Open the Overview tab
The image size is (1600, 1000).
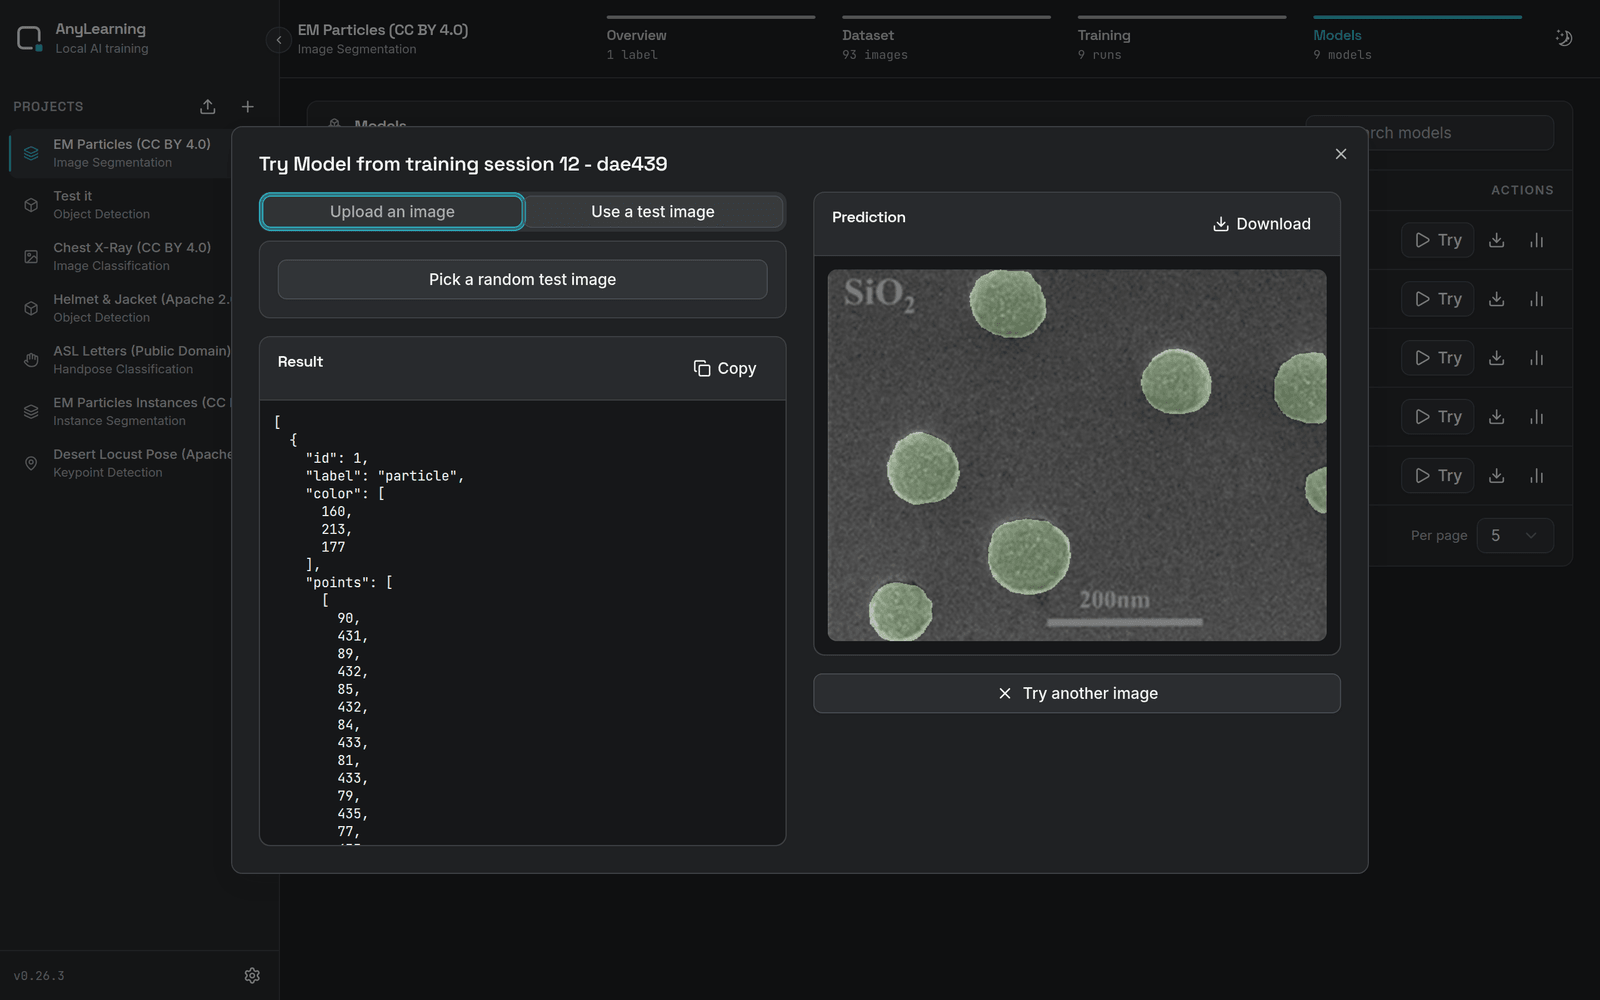coord(710,40)
